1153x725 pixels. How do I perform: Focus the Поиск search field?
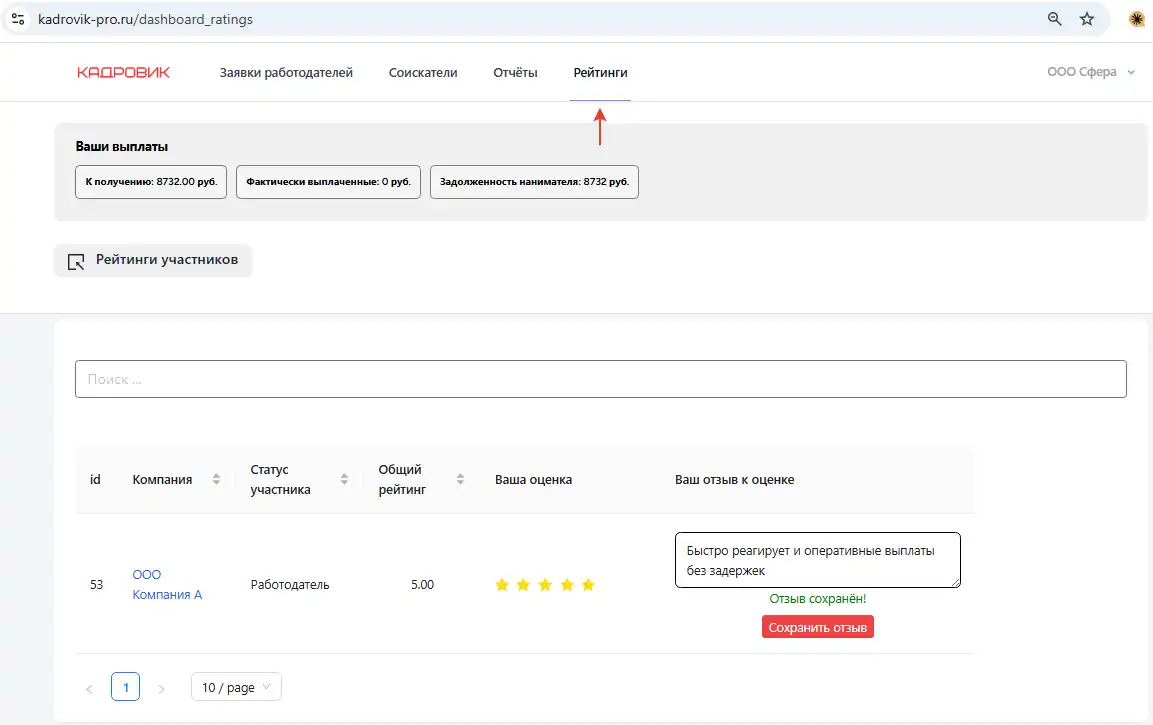[600, 379]
